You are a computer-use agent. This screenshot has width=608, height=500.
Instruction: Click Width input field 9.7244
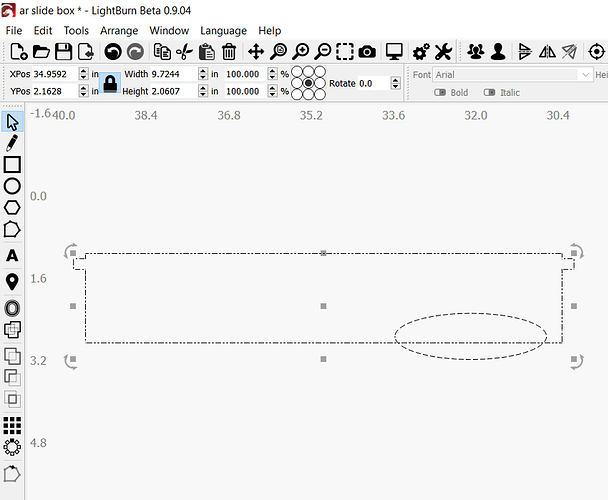[174, 74]
